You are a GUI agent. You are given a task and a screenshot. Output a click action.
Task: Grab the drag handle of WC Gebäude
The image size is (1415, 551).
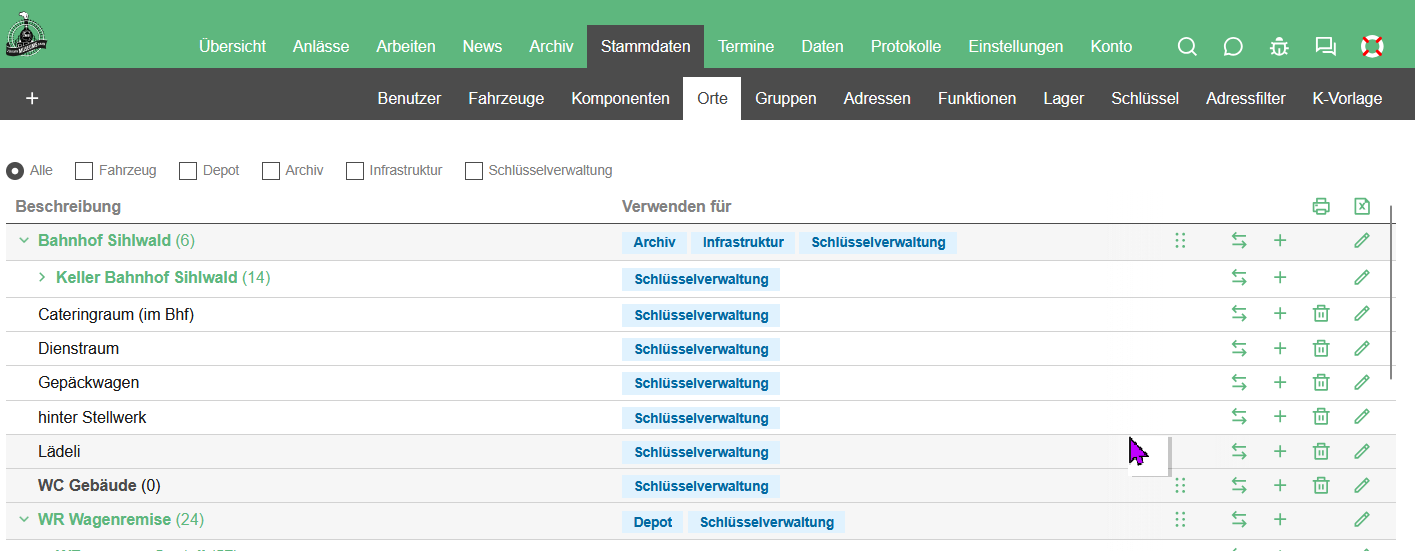pyautogui.click(x=1180, y=485)
